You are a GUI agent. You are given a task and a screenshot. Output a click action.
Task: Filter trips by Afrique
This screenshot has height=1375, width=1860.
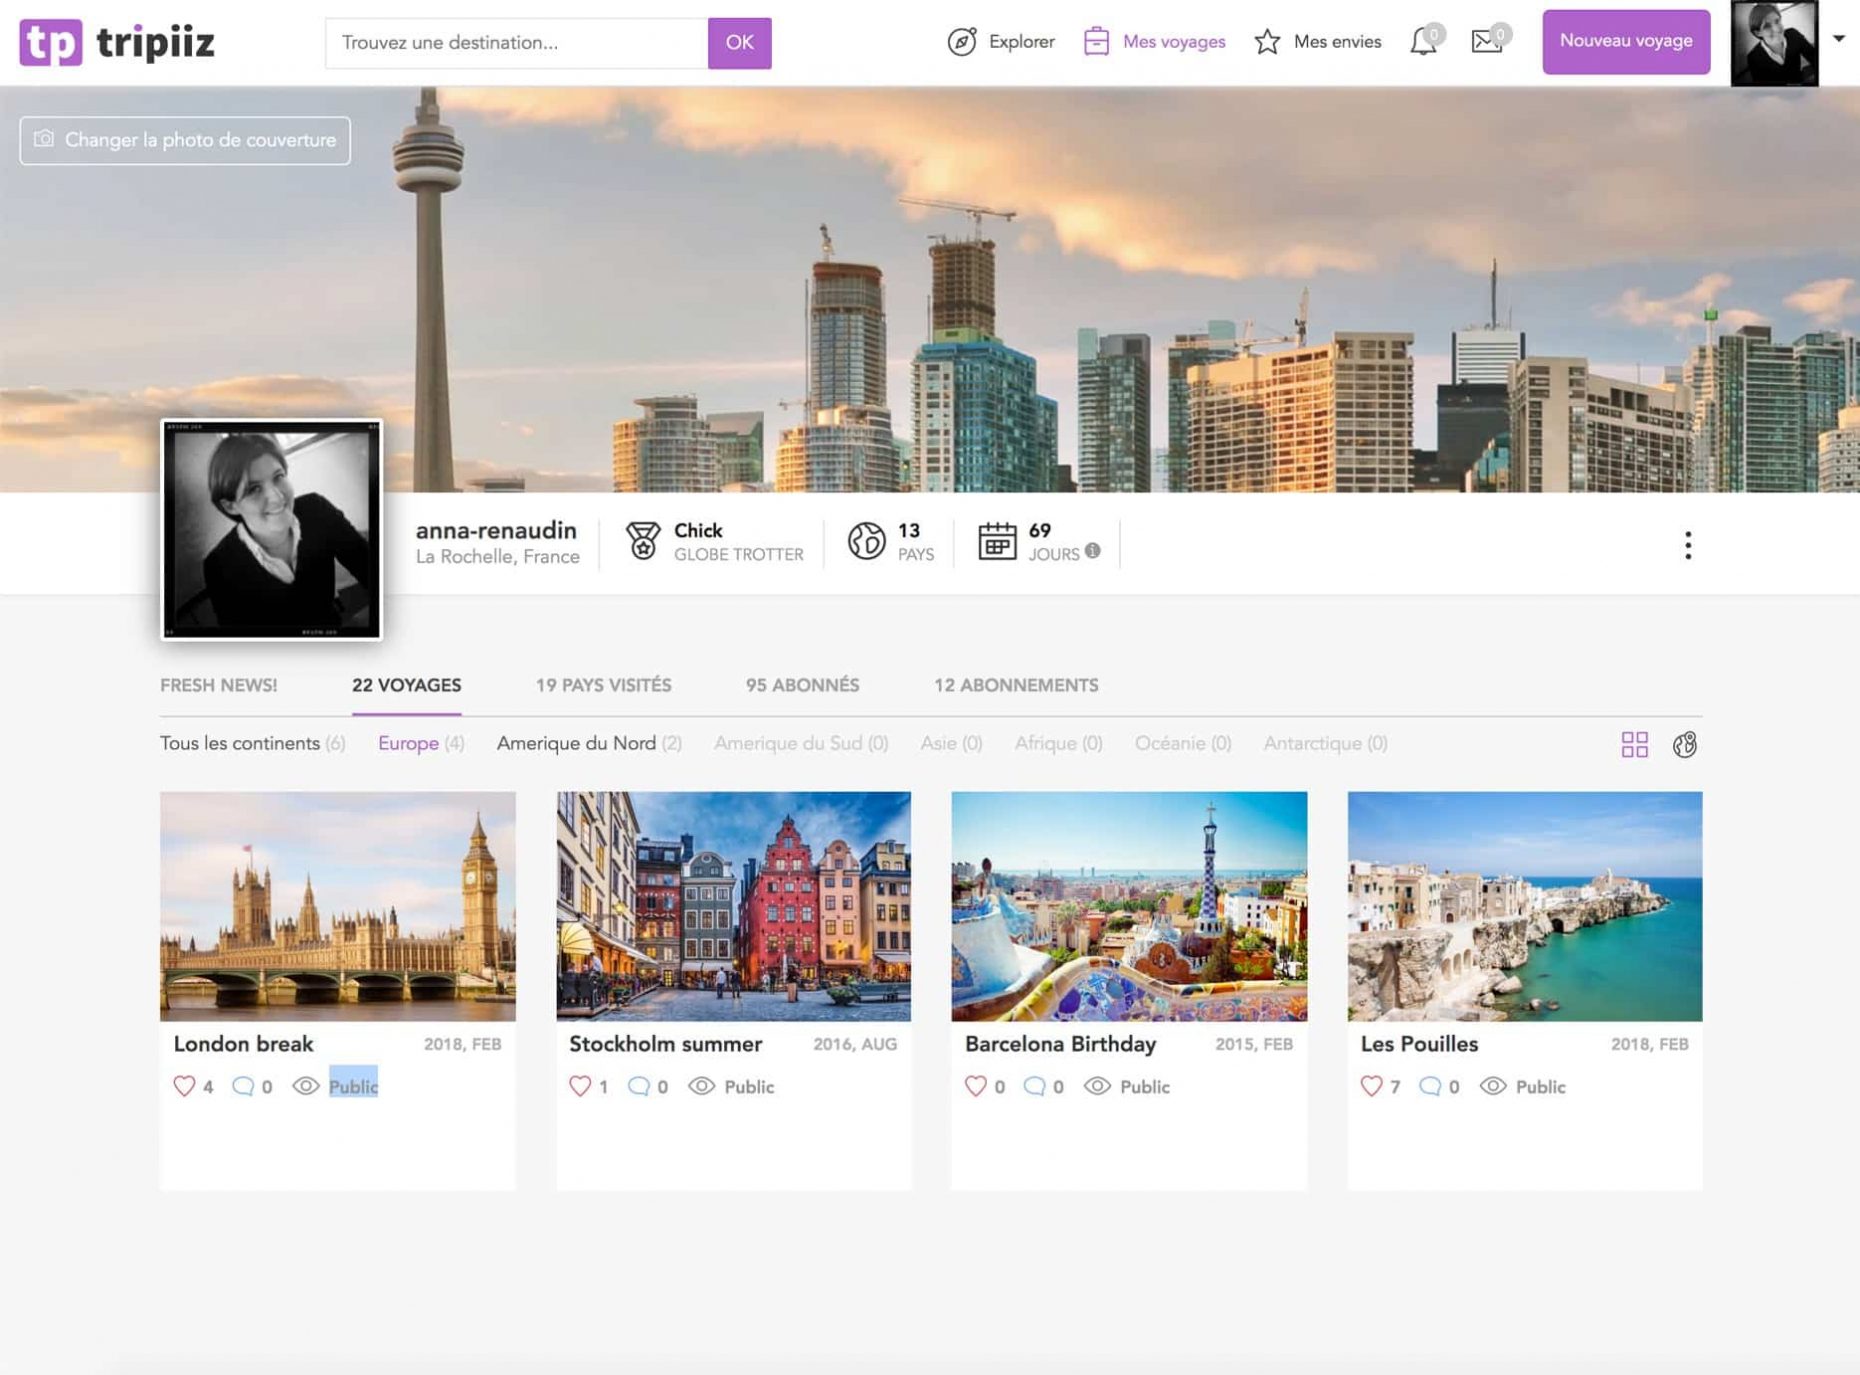tap(1058, 743)
